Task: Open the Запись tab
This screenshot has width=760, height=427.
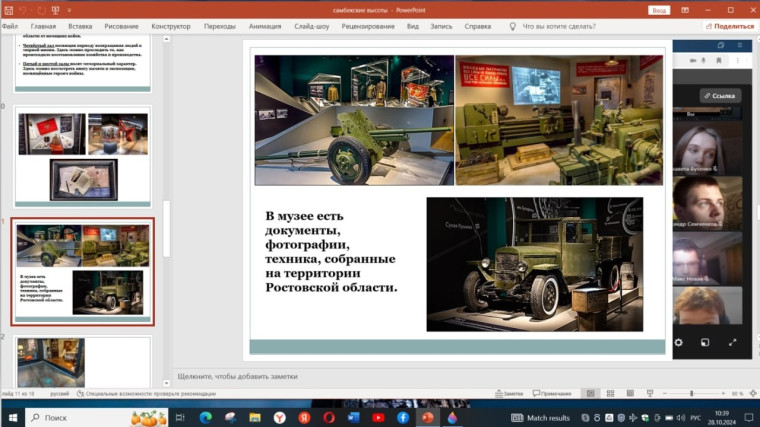Action: (441, 26)
